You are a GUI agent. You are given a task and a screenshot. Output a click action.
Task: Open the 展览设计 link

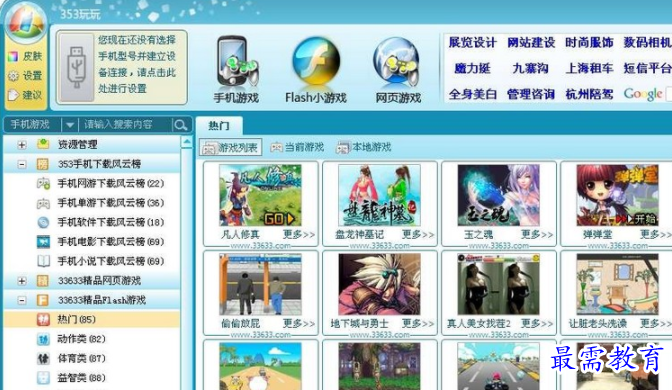pyautogui.click(x=472, y=42)
